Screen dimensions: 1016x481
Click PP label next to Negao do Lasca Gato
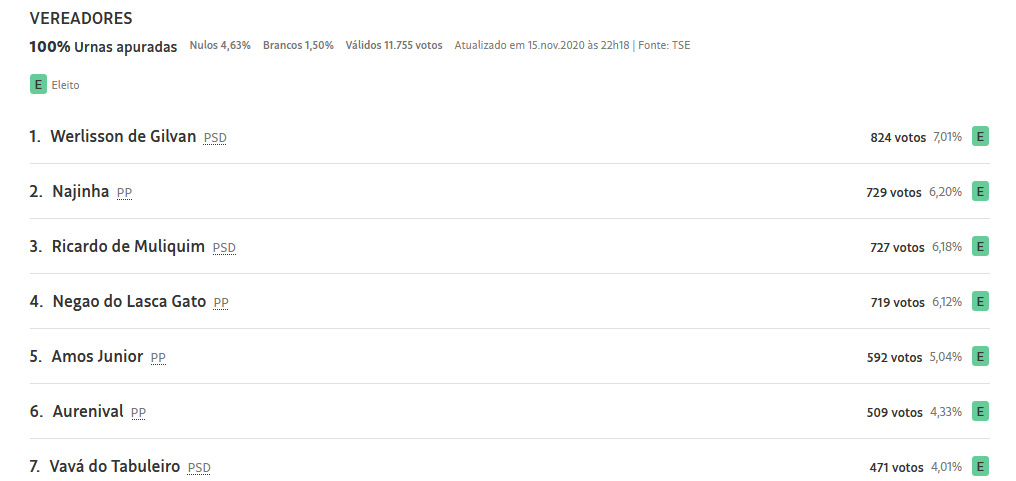click(221, 303)
